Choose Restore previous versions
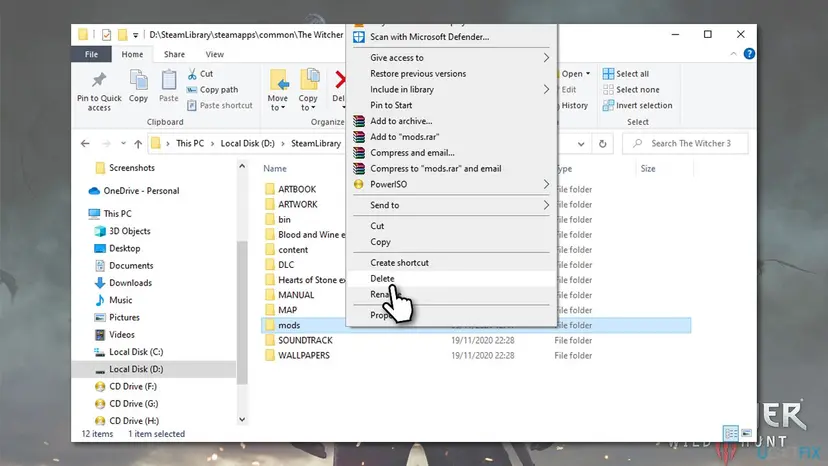Image resolution: width=828 pixels, height=466 pixels. click(x=451, y=73)
